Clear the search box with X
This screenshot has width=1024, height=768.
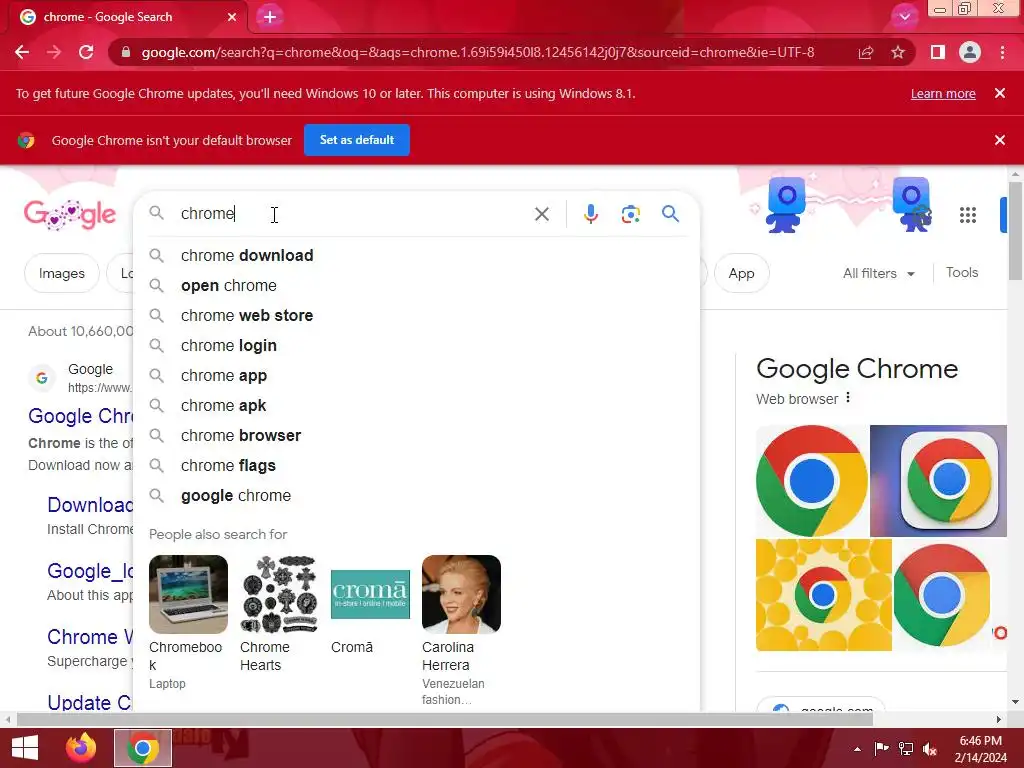(x=541, y=214)
